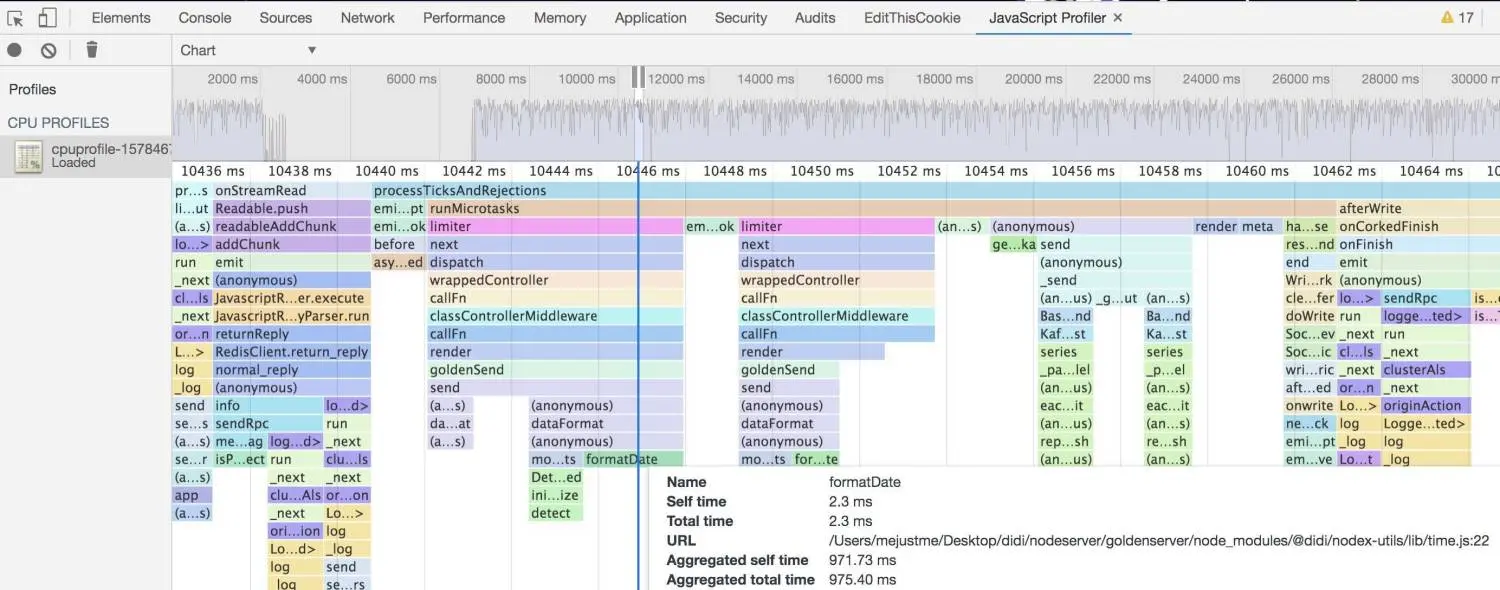
Task: Click the clusterAls flame block
Action: point(1426,370)
